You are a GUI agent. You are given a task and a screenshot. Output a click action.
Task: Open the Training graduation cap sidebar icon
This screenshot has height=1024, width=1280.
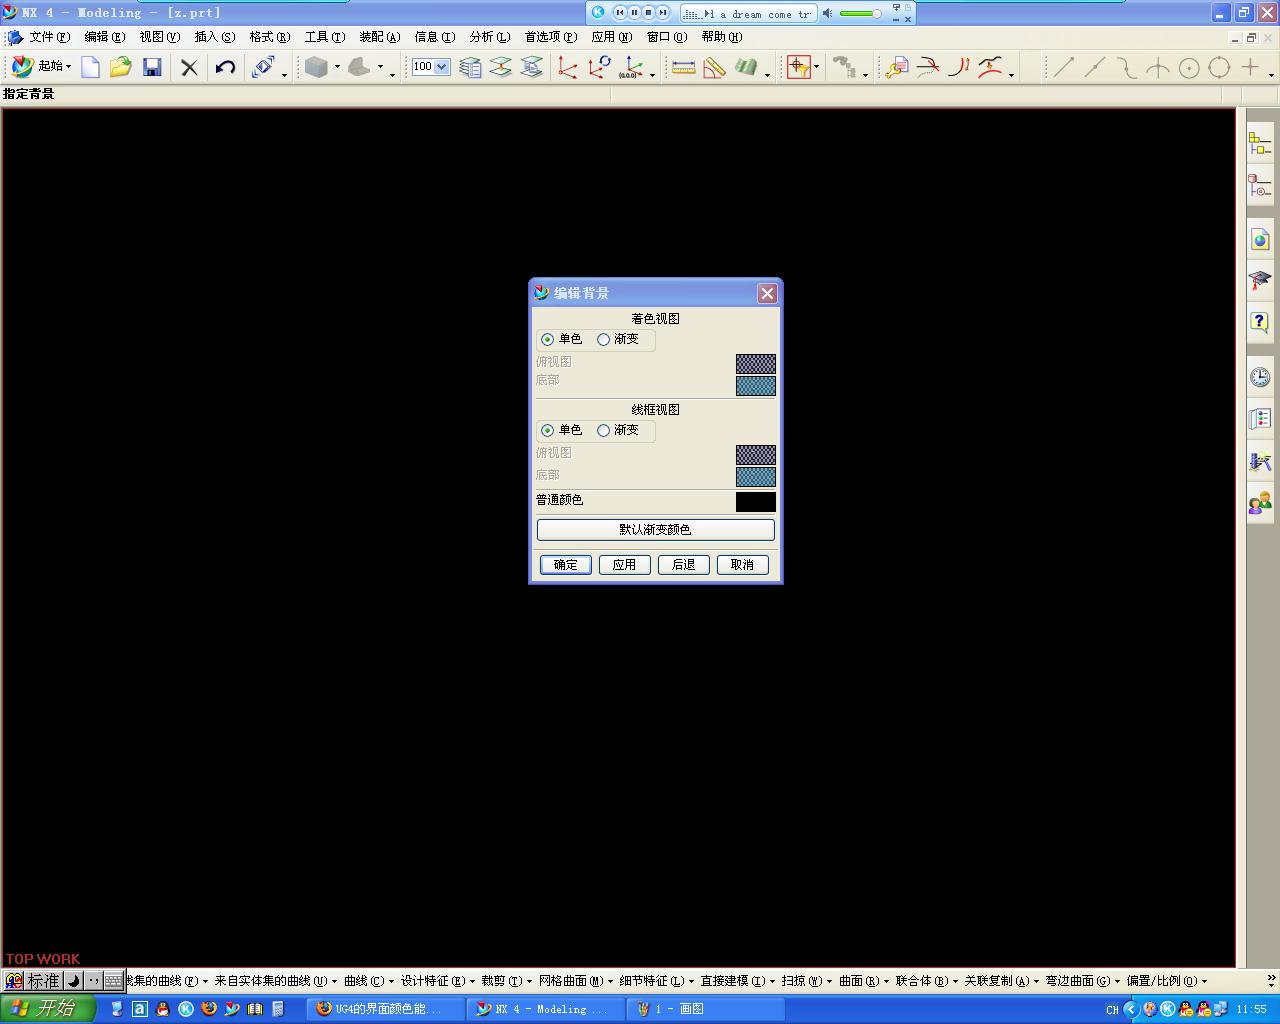[x=1260, y=281]
